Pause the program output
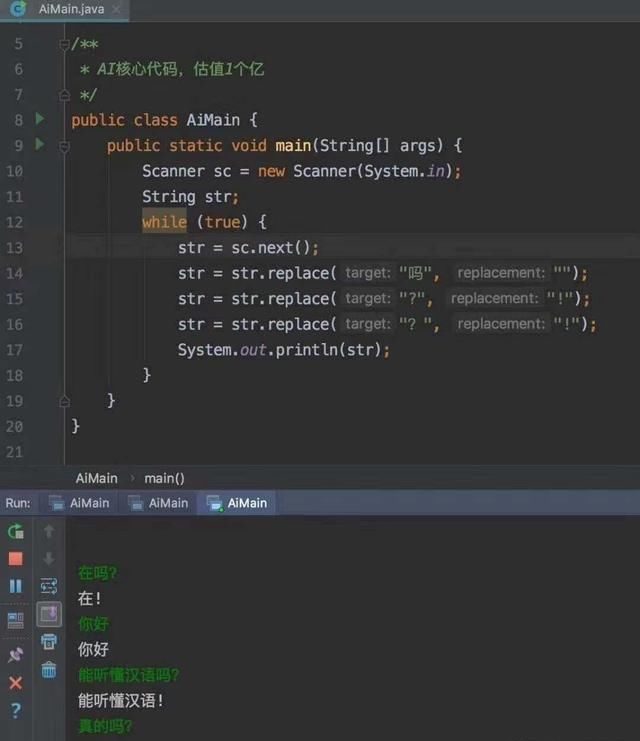This screenshot has width=640, height=741. click(15, 586)
